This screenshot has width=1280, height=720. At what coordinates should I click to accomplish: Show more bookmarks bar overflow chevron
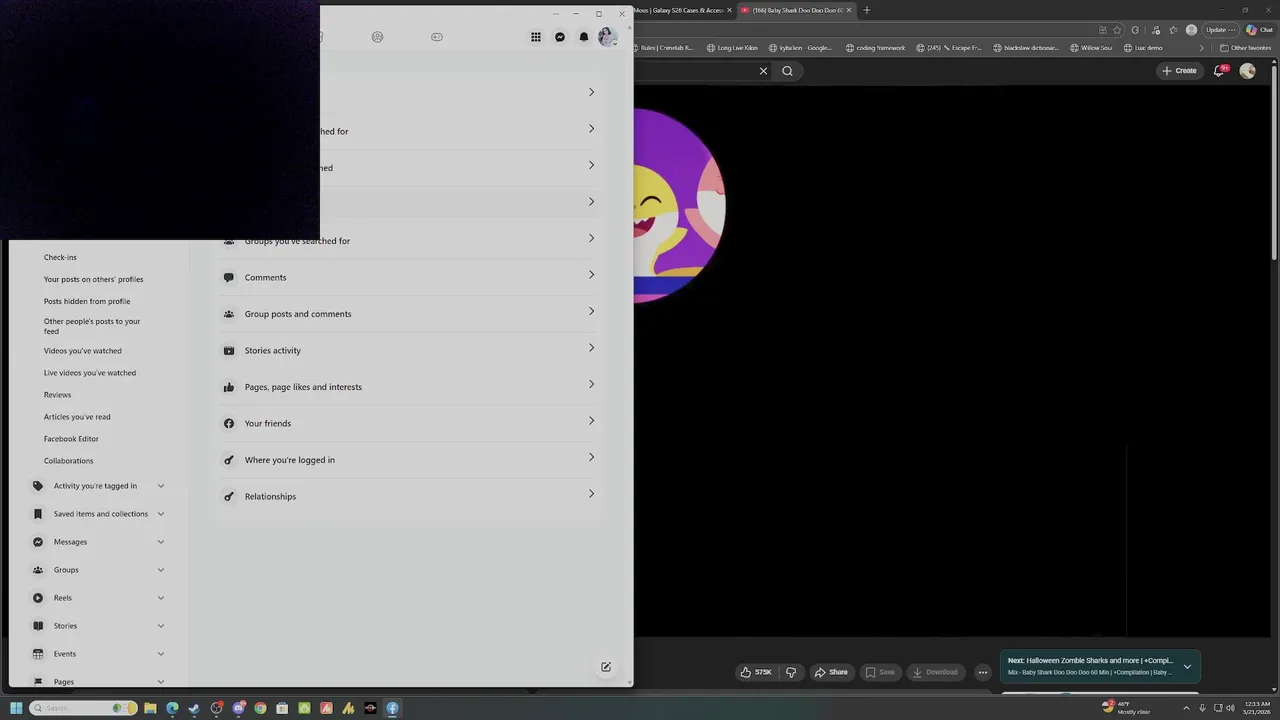click(x=1202, y=48)
